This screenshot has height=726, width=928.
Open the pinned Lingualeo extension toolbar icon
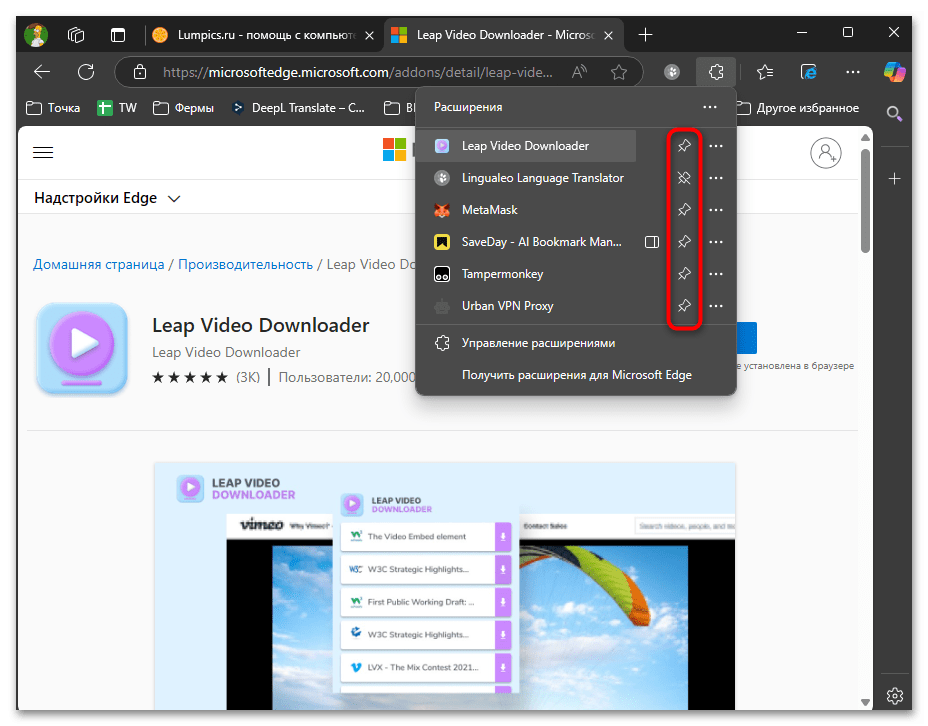pyautogui.click(x=672, y=72)
